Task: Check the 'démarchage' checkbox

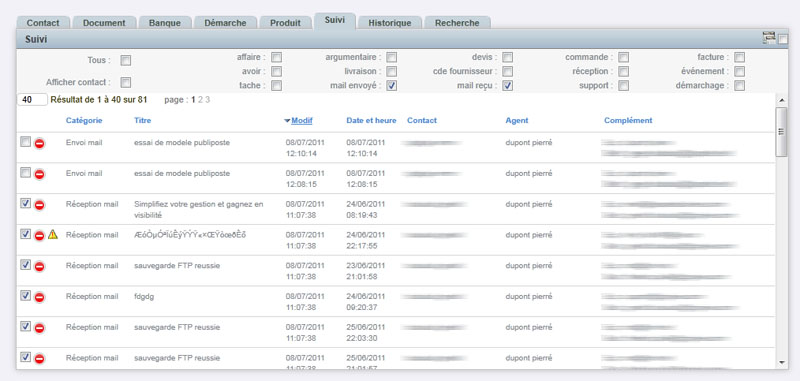Action: [739, 86]
